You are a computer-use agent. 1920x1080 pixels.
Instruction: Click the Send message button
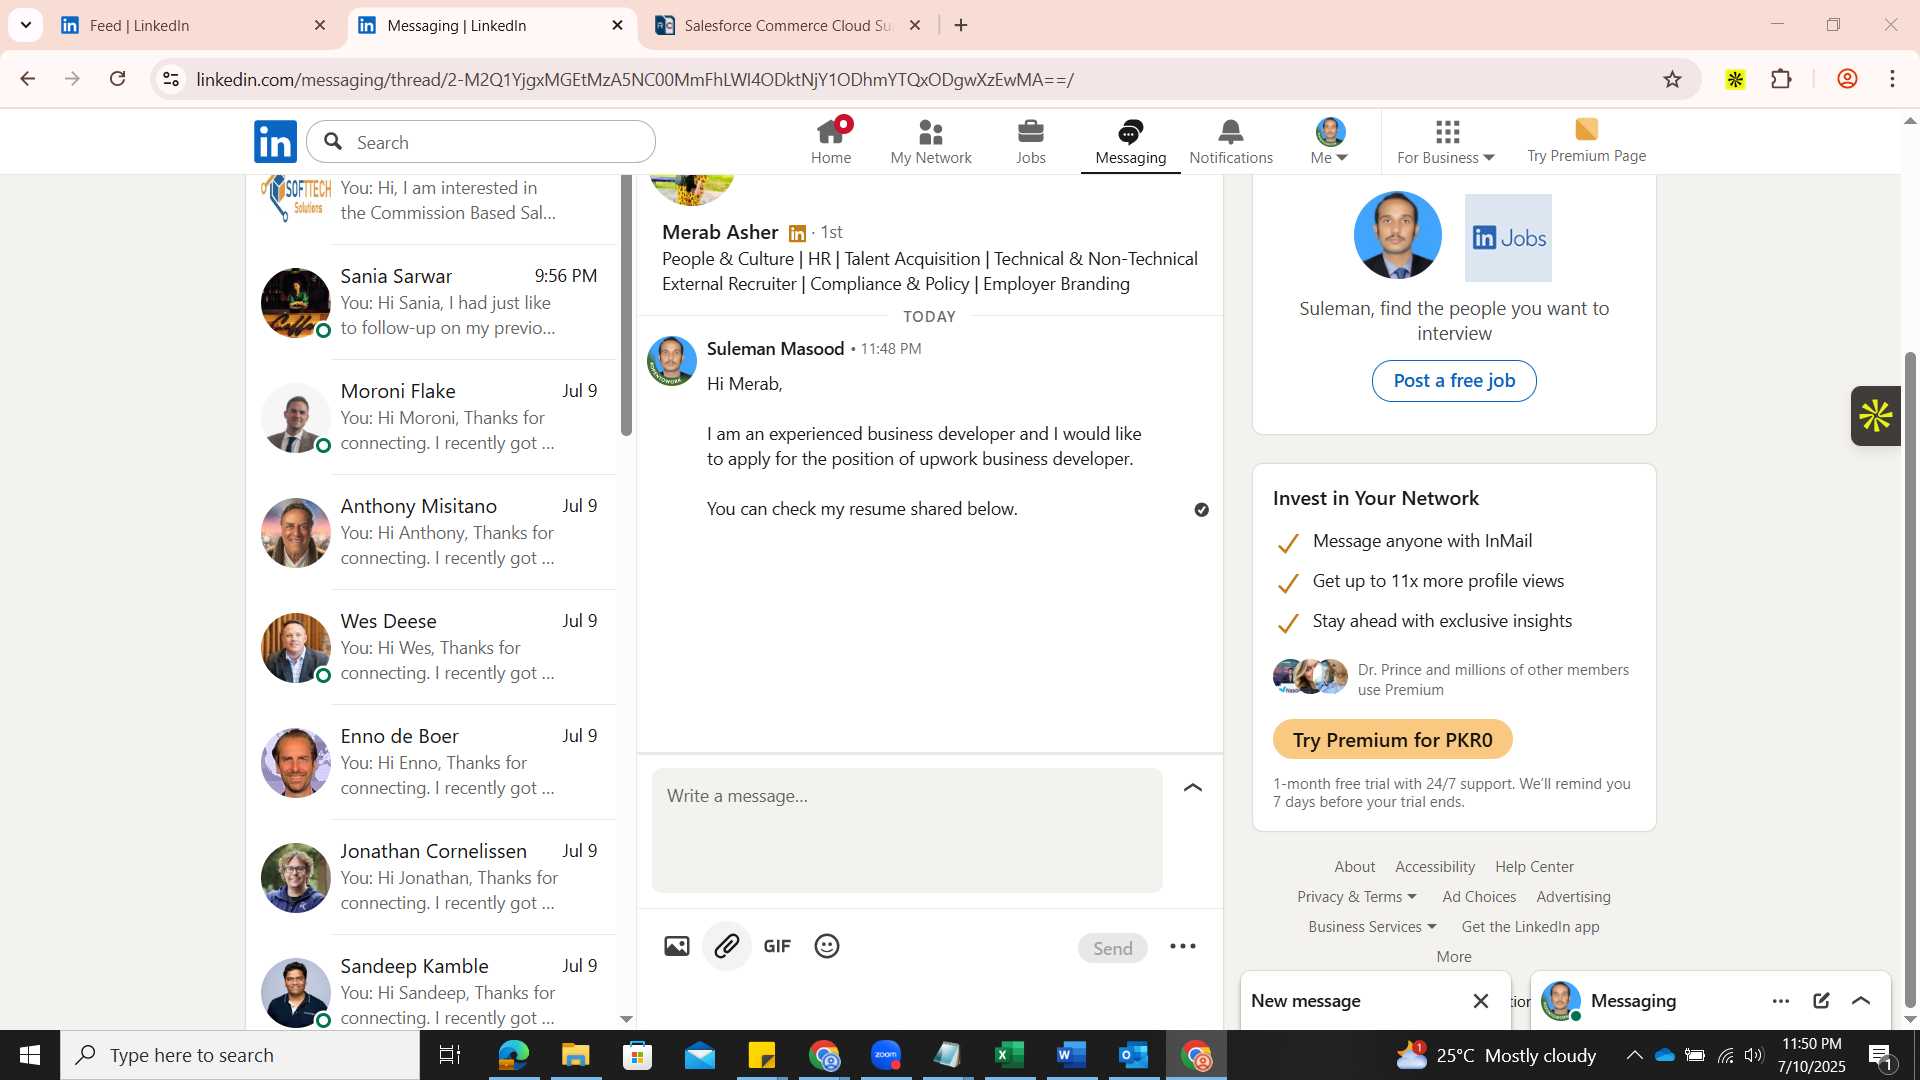click(1113, 948)
